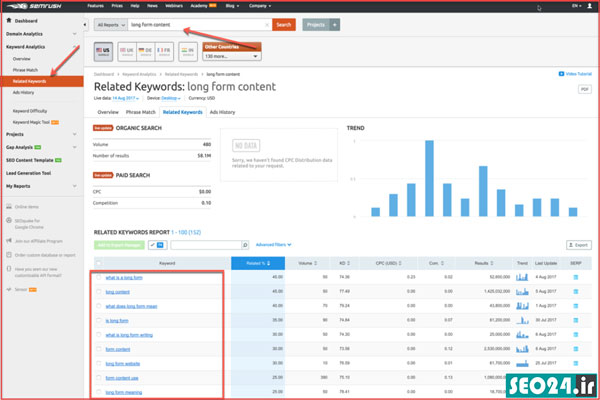Open Keyword Magic Tool in sidebar
Screen dimensions: 600x400
coord(31,122)
